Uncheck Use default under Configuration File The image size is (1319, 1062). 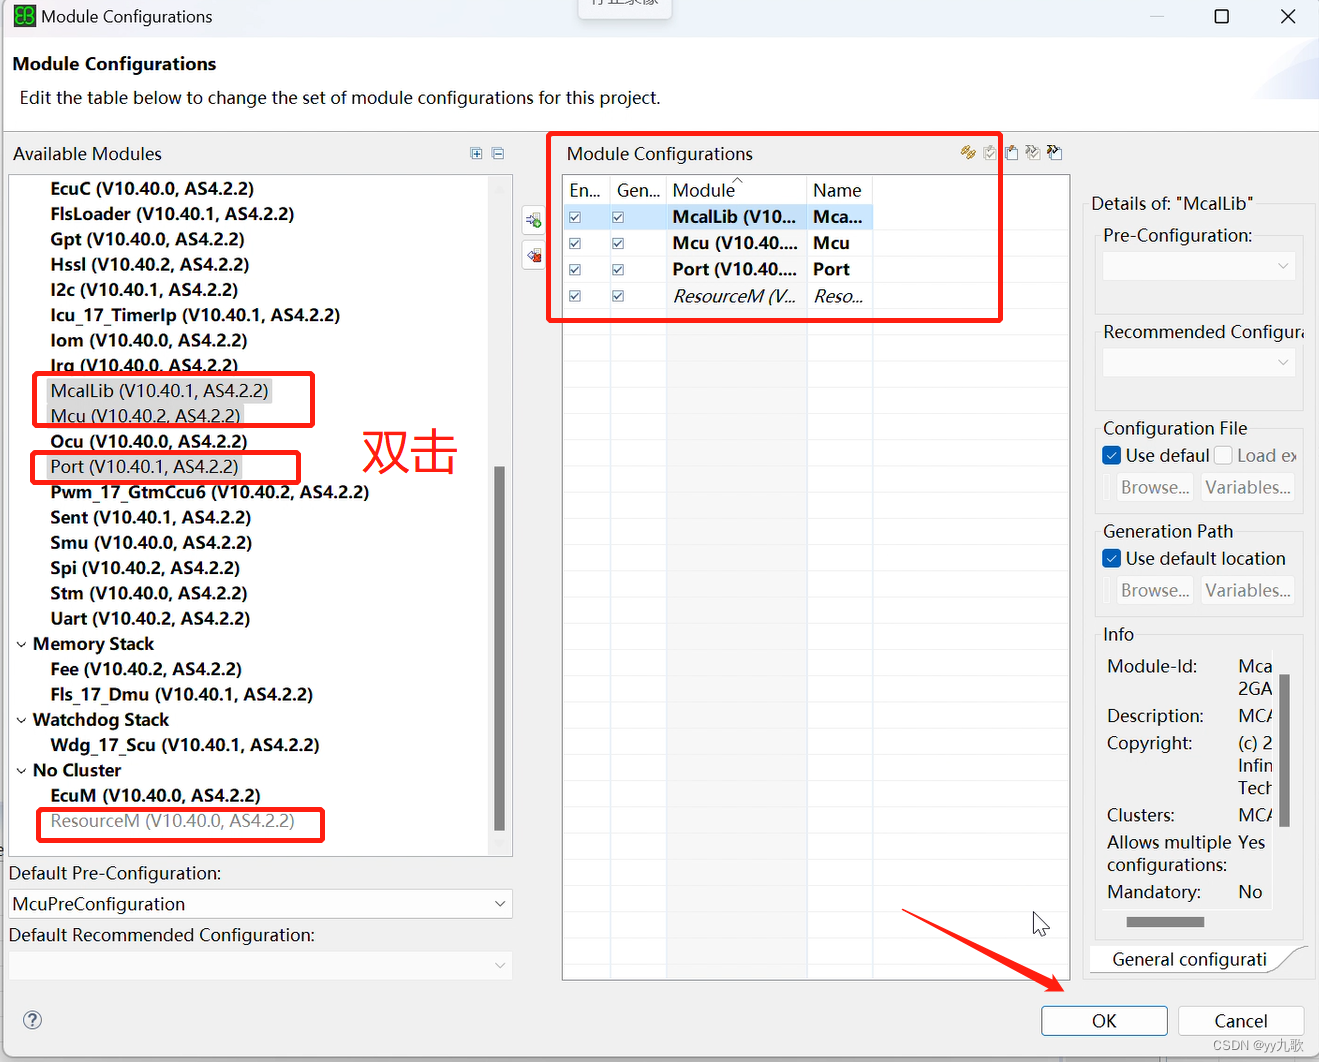pos(1112,455)
